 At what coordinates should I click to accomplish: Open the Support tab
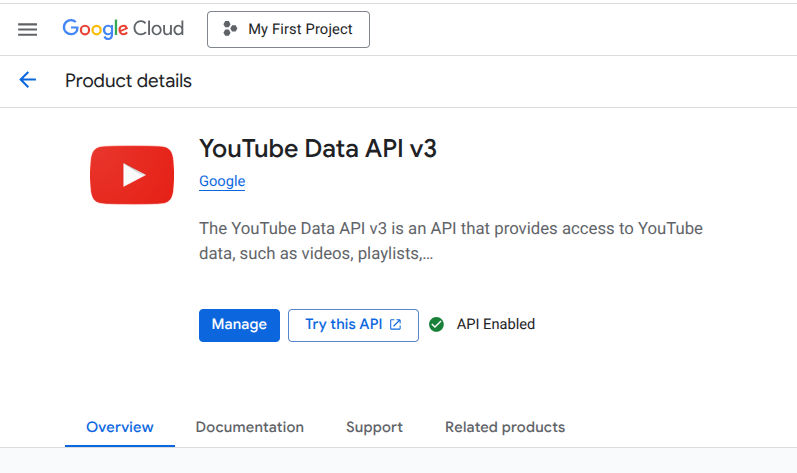[375, 427]
